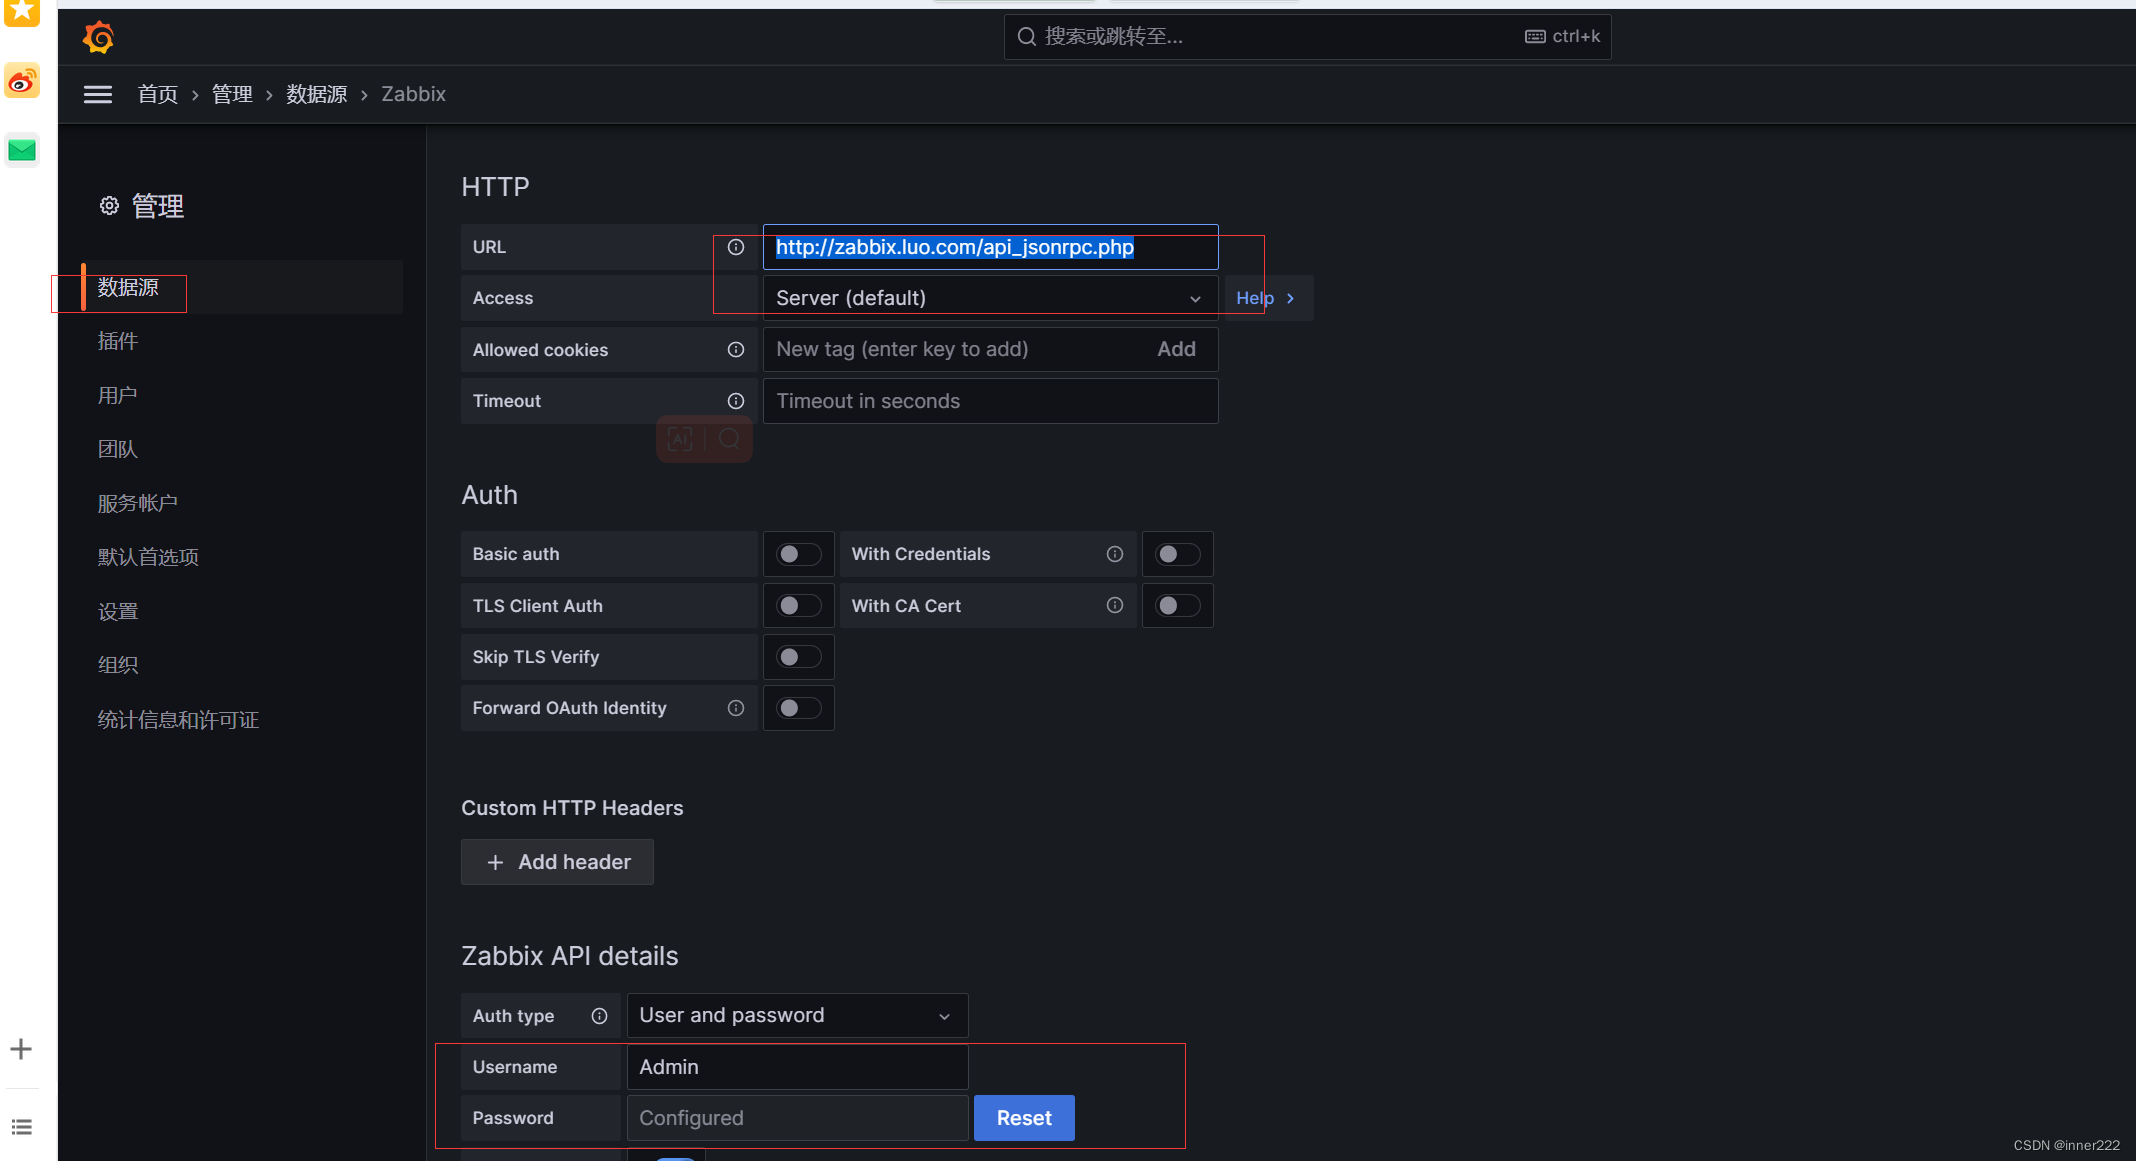Select 设置 in the admin sidebar

click(117, 612)
